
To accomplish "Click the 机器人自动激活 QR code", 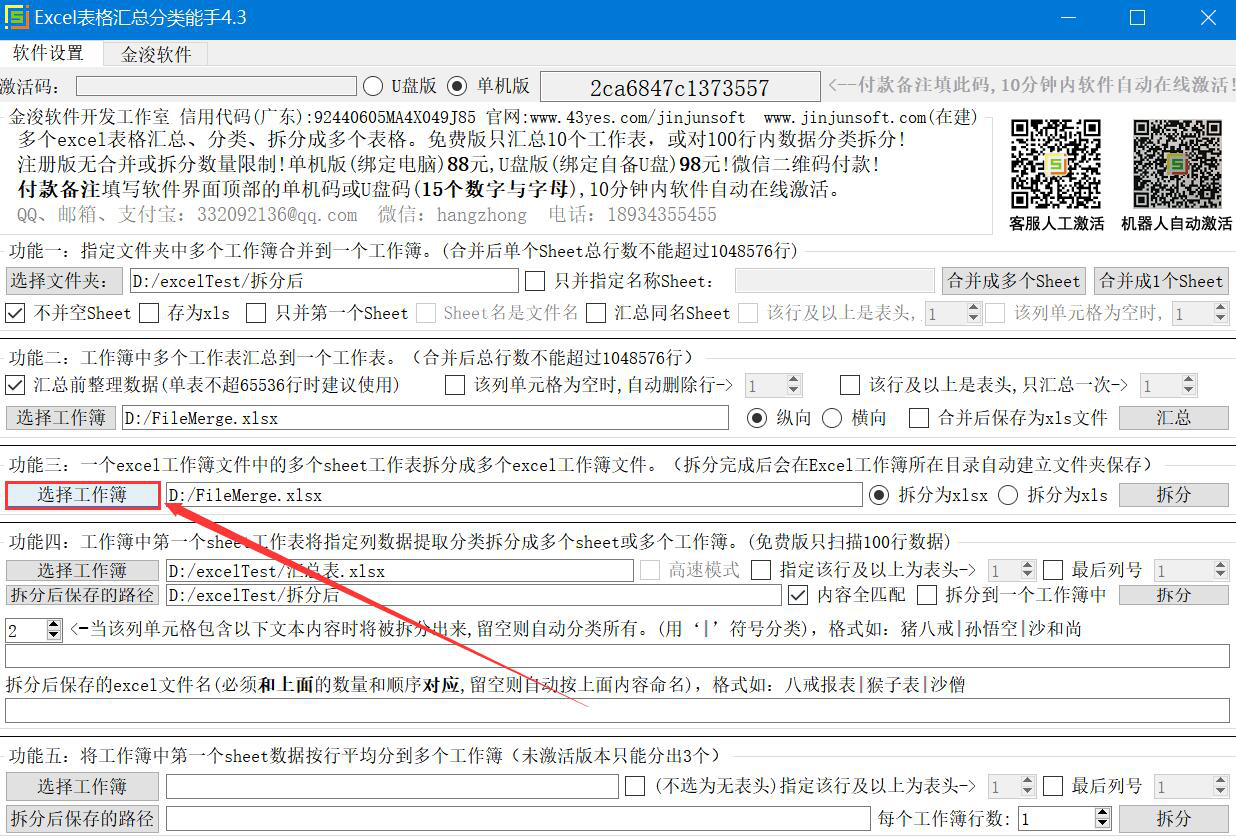I will tap(1177, 164).
